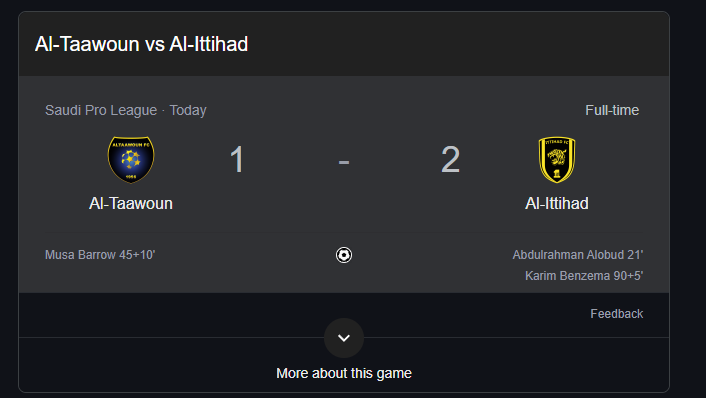Click the Al-Taawoun club crest
Screen dimensions: 706x398
pyautogui.click(x=131, y=159)
